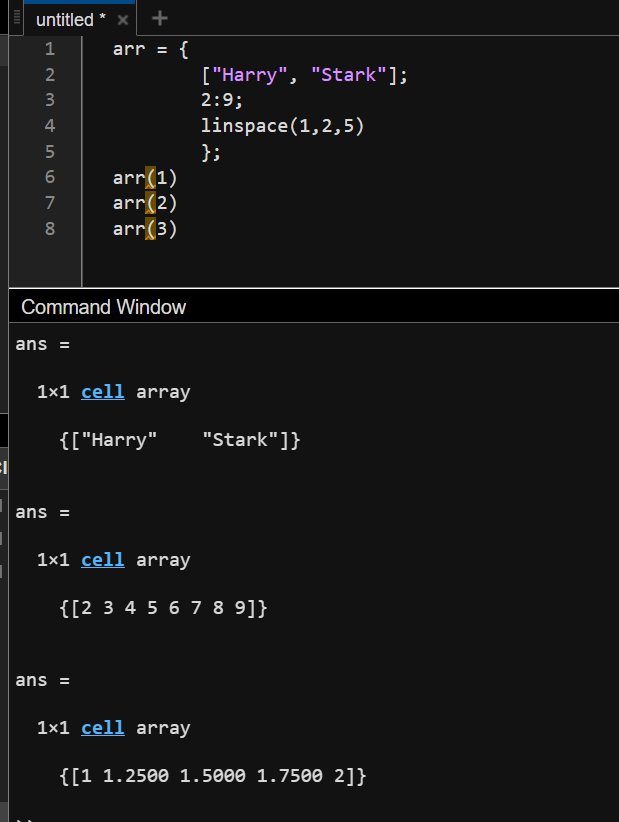The image size is (619, 822).
Task: Open a new editor tab with plus
Action: click(159, 19)
